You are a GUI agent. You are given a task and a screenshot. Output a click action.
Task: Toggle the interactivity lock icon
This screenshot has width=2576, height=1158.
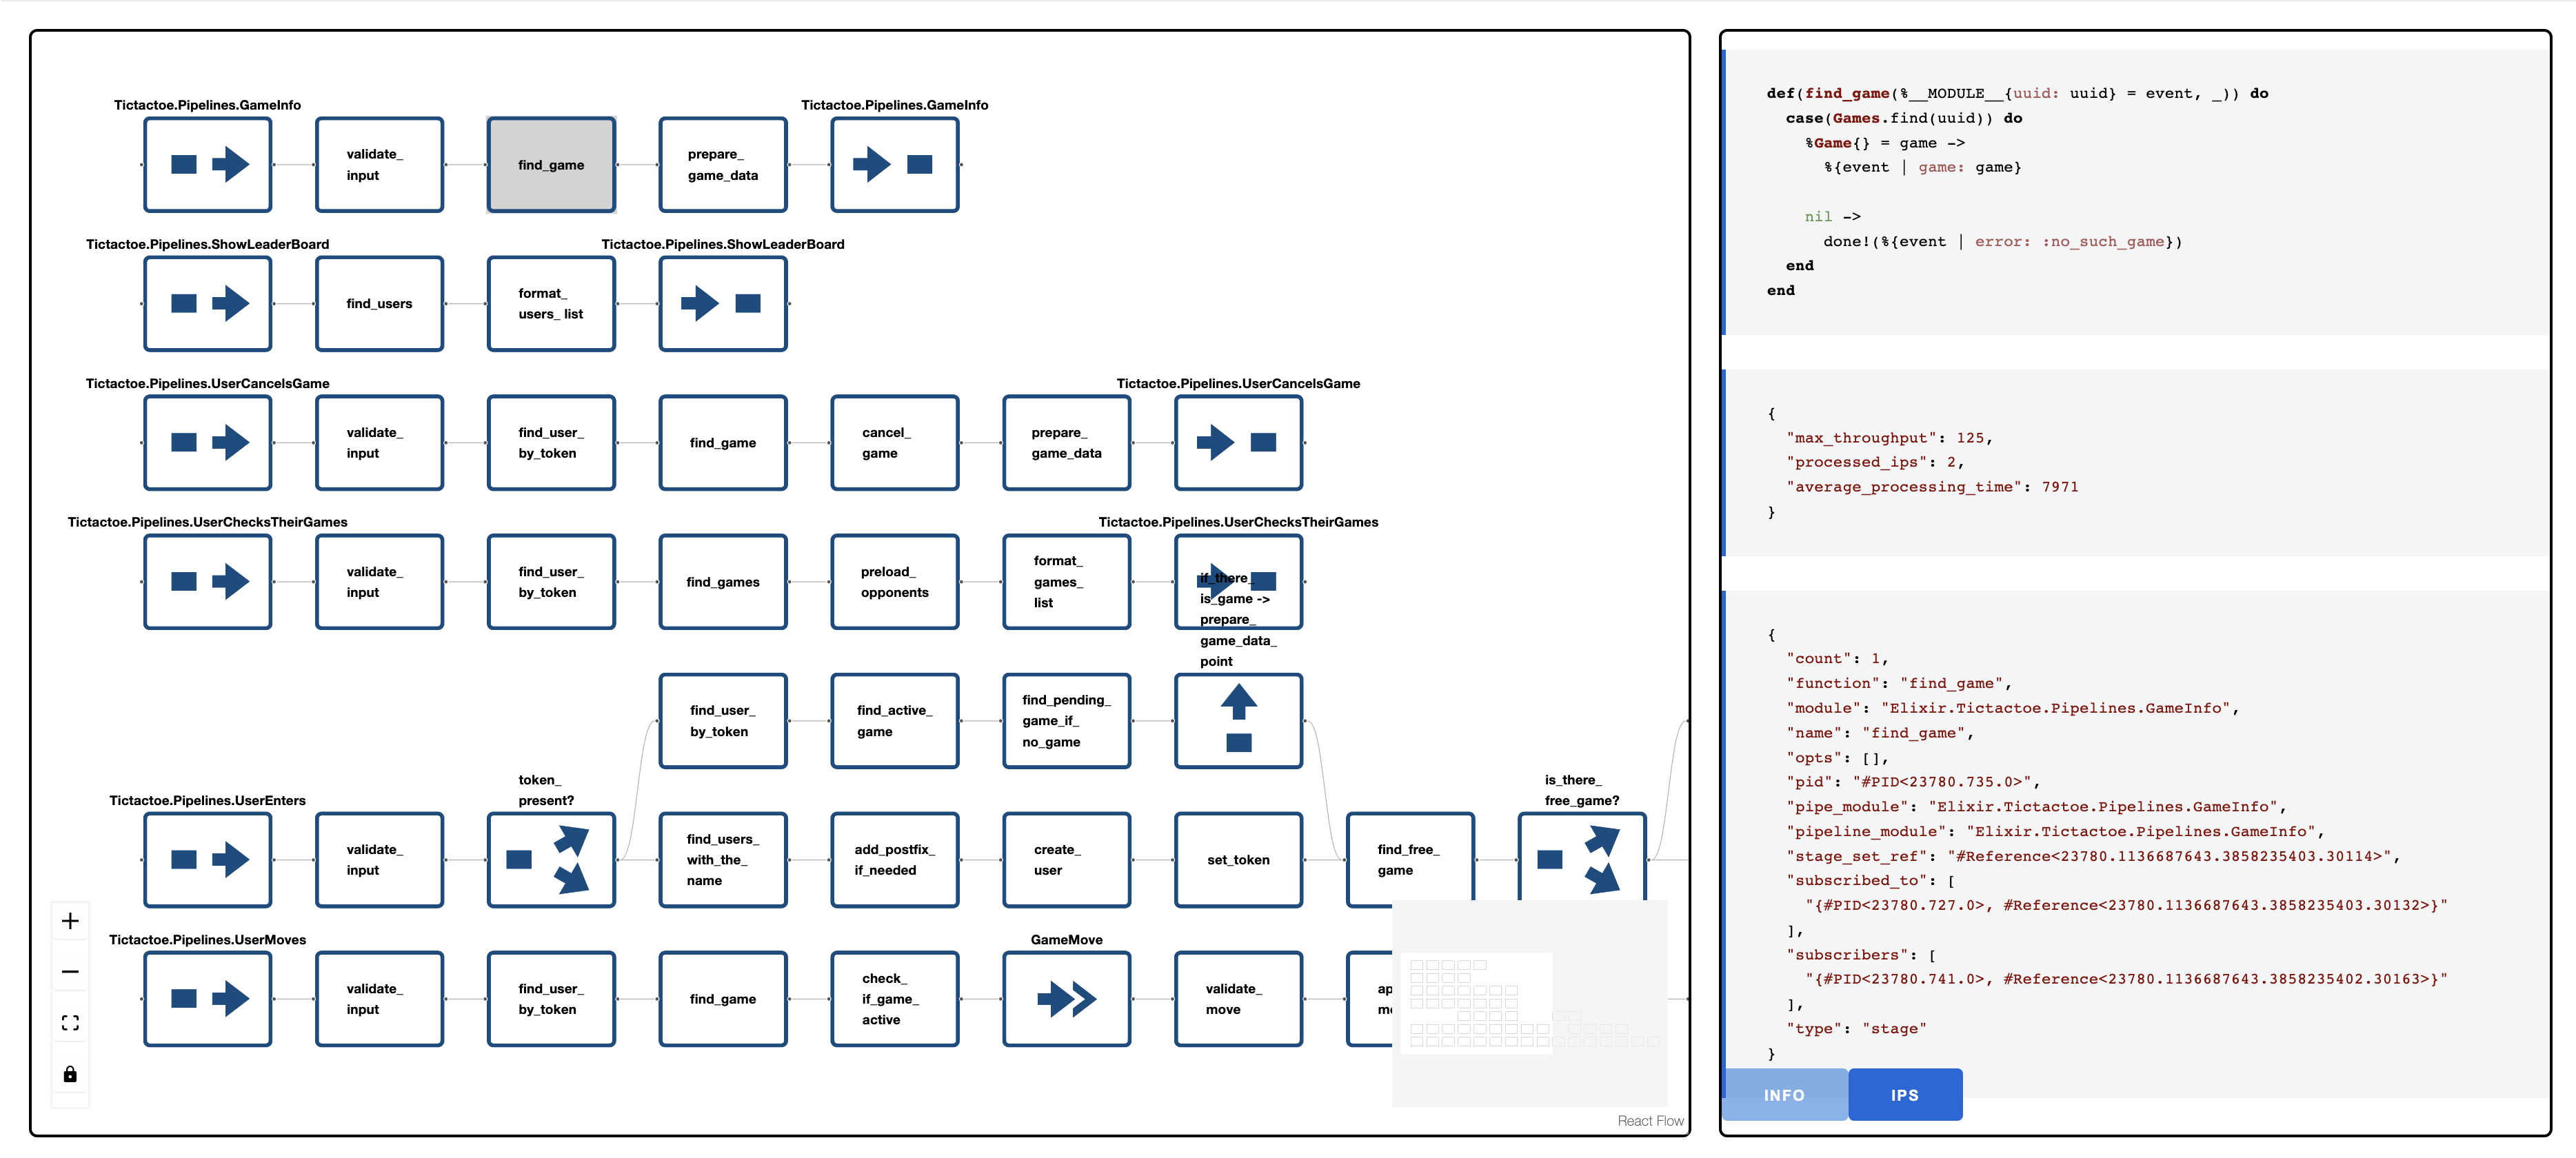pos(70,1074)
